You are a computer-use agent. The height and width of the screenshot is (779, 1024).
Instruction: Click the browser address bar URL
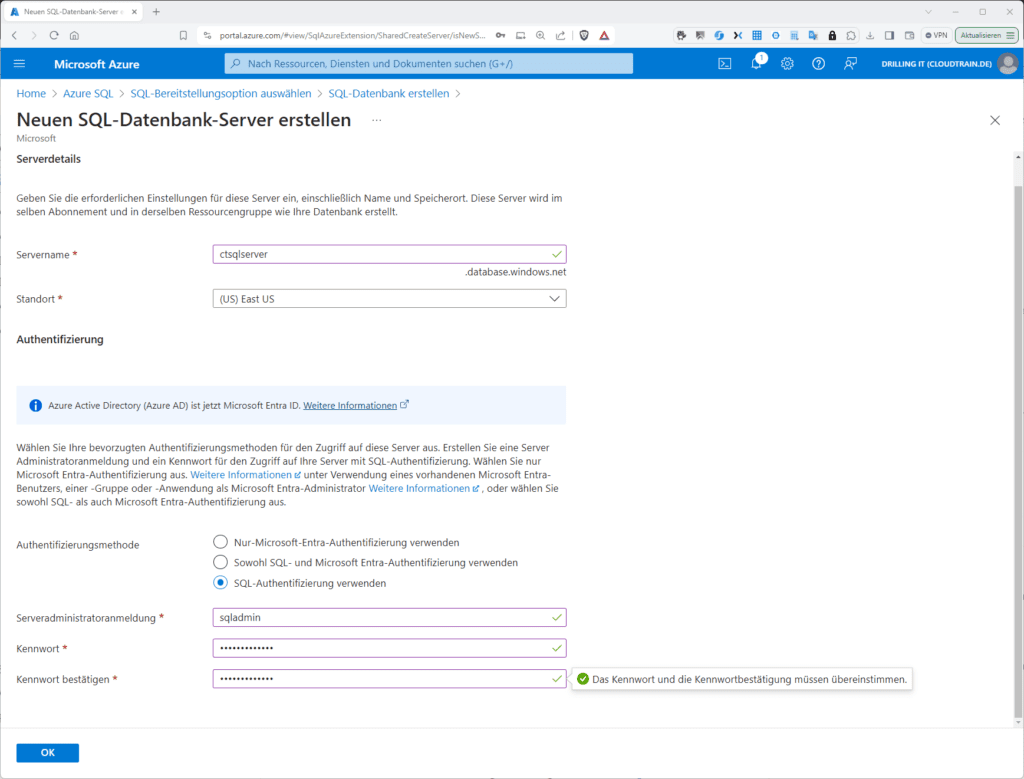click(x=352, y=35)
